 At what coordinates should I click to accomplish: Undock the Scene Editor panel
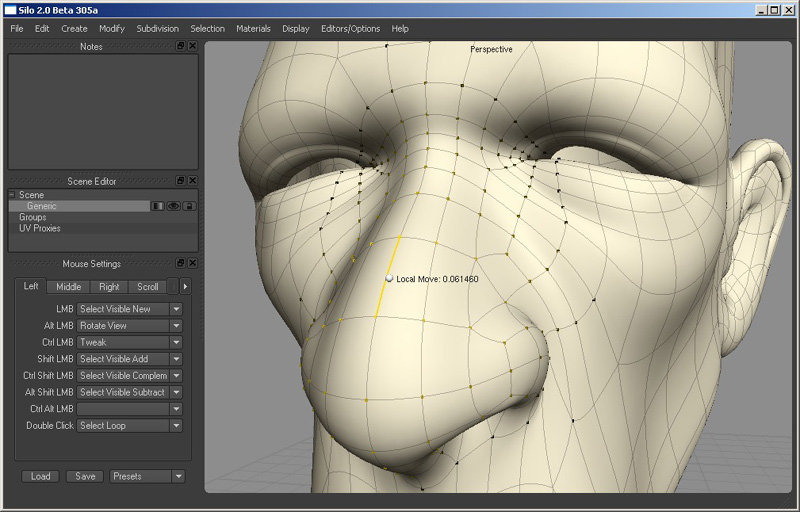click(x=180, y=181)
